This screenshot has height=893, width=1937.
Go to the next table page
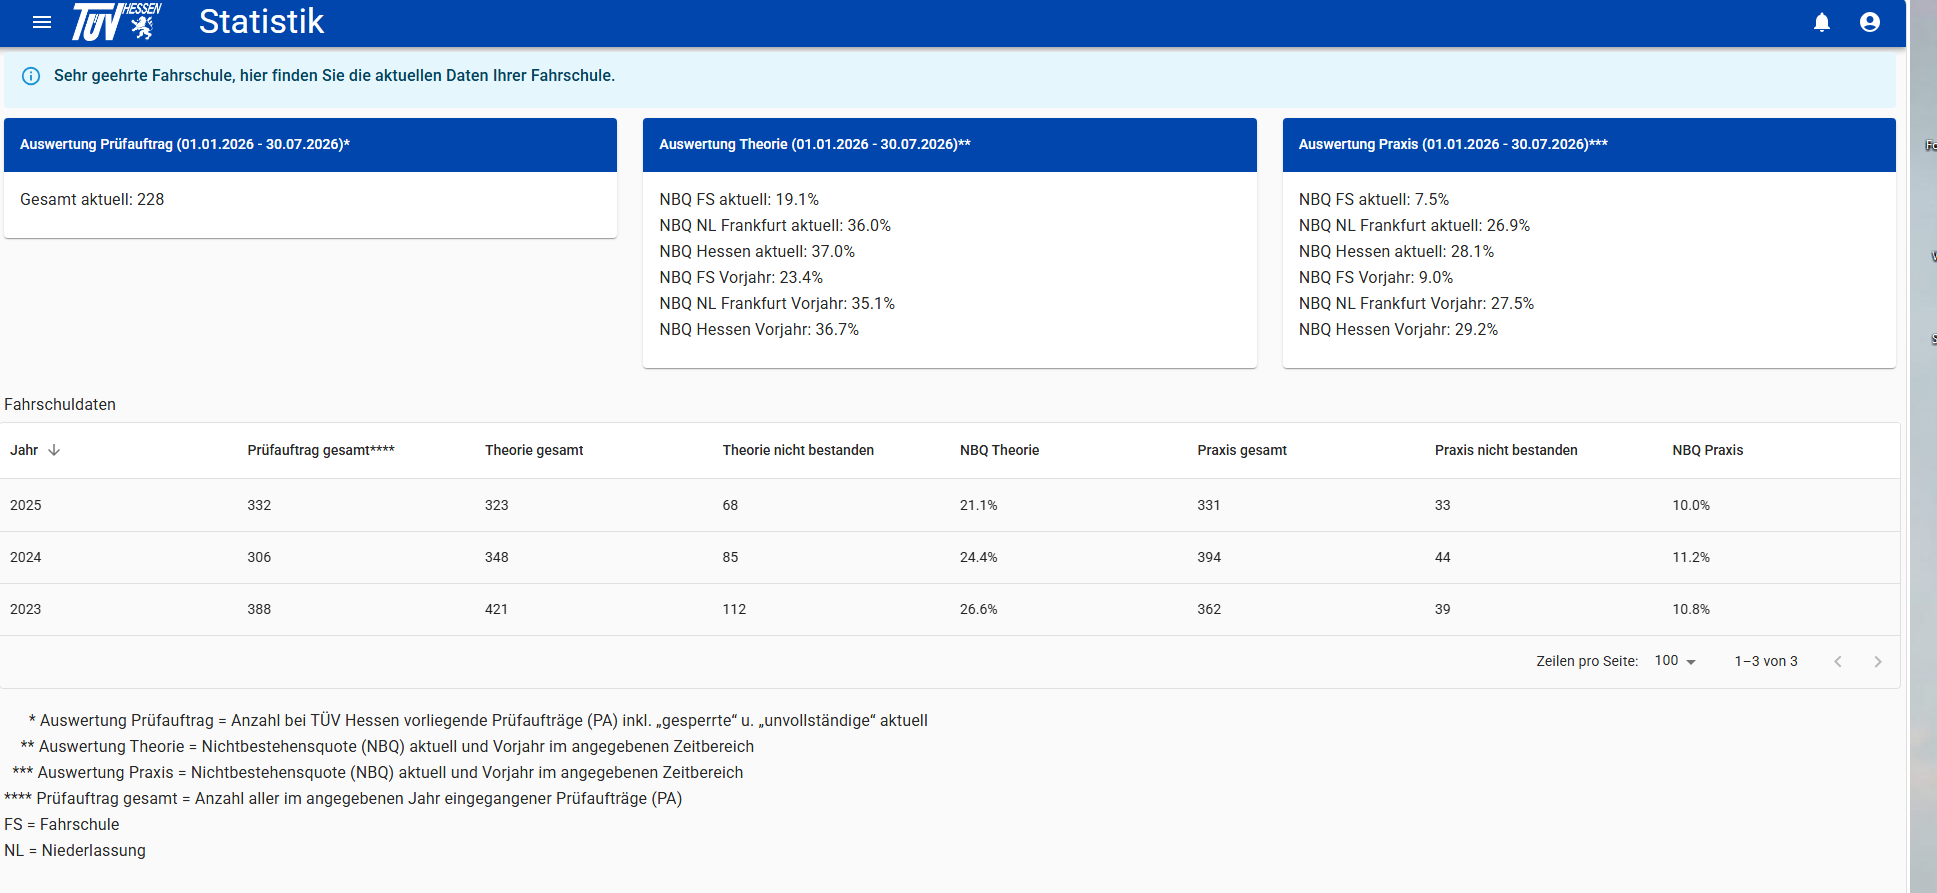point(1878,661)
